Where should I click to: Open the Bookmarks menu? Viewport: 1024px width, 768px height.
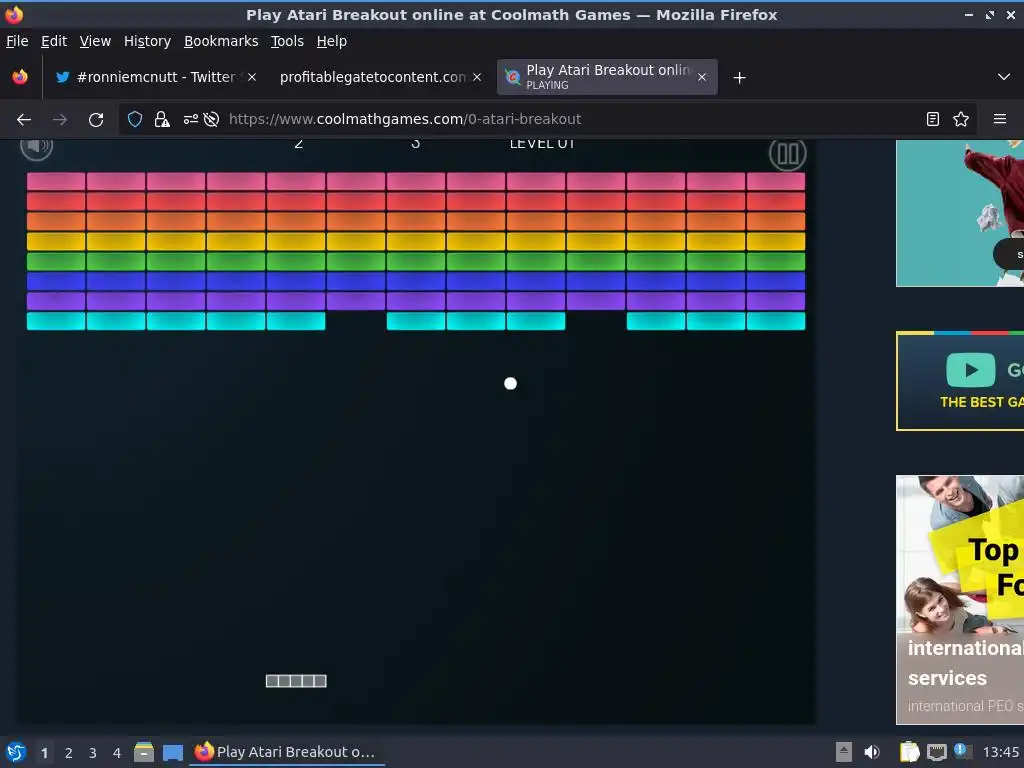tap(221, 41)
